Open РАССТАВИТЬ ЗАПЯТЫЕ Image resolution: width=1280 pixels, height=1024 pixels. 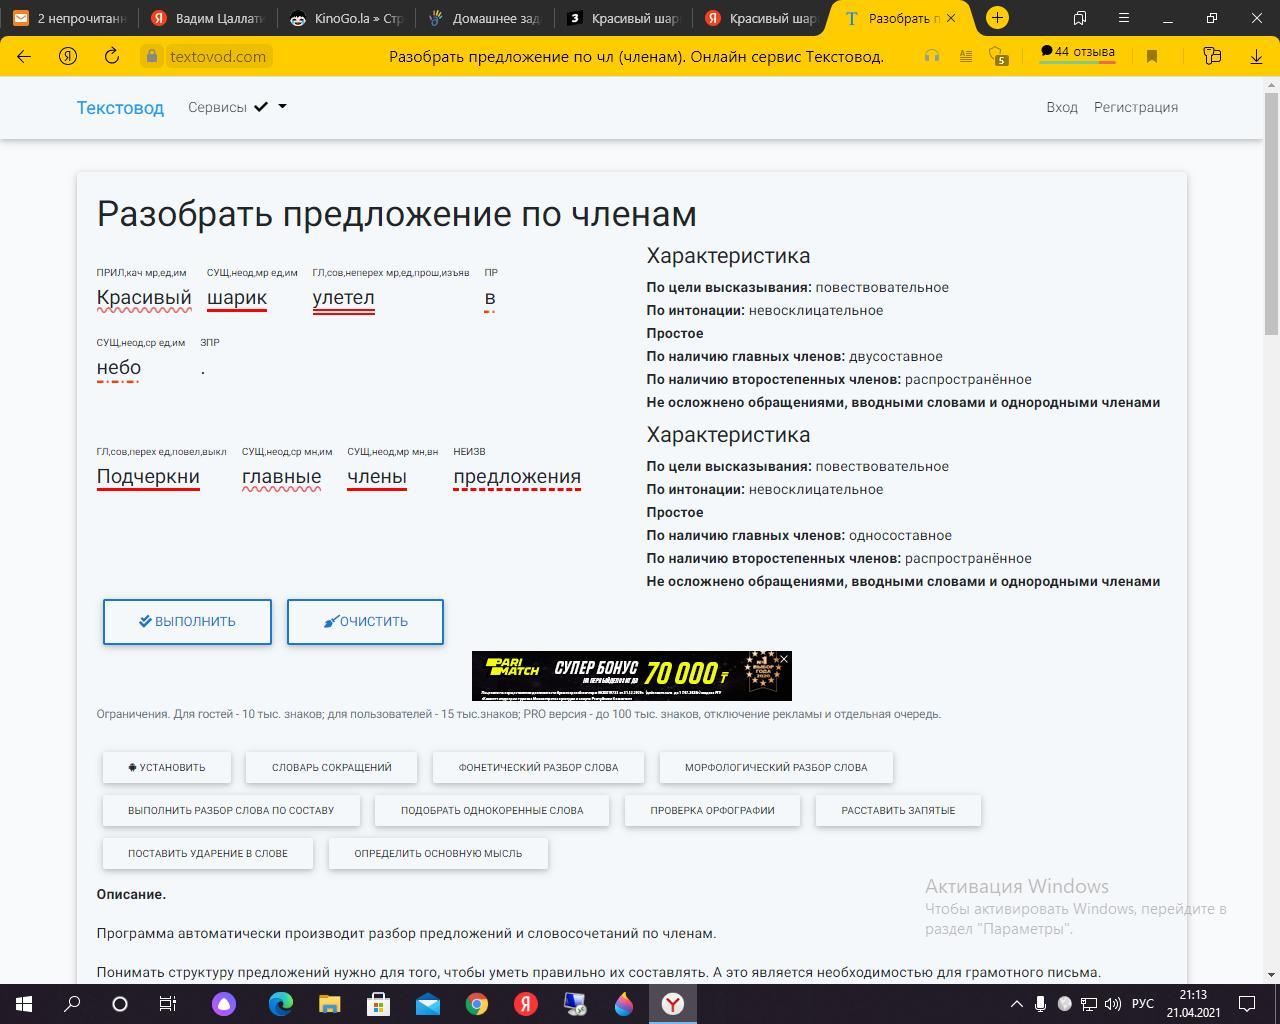click(898, 810)
